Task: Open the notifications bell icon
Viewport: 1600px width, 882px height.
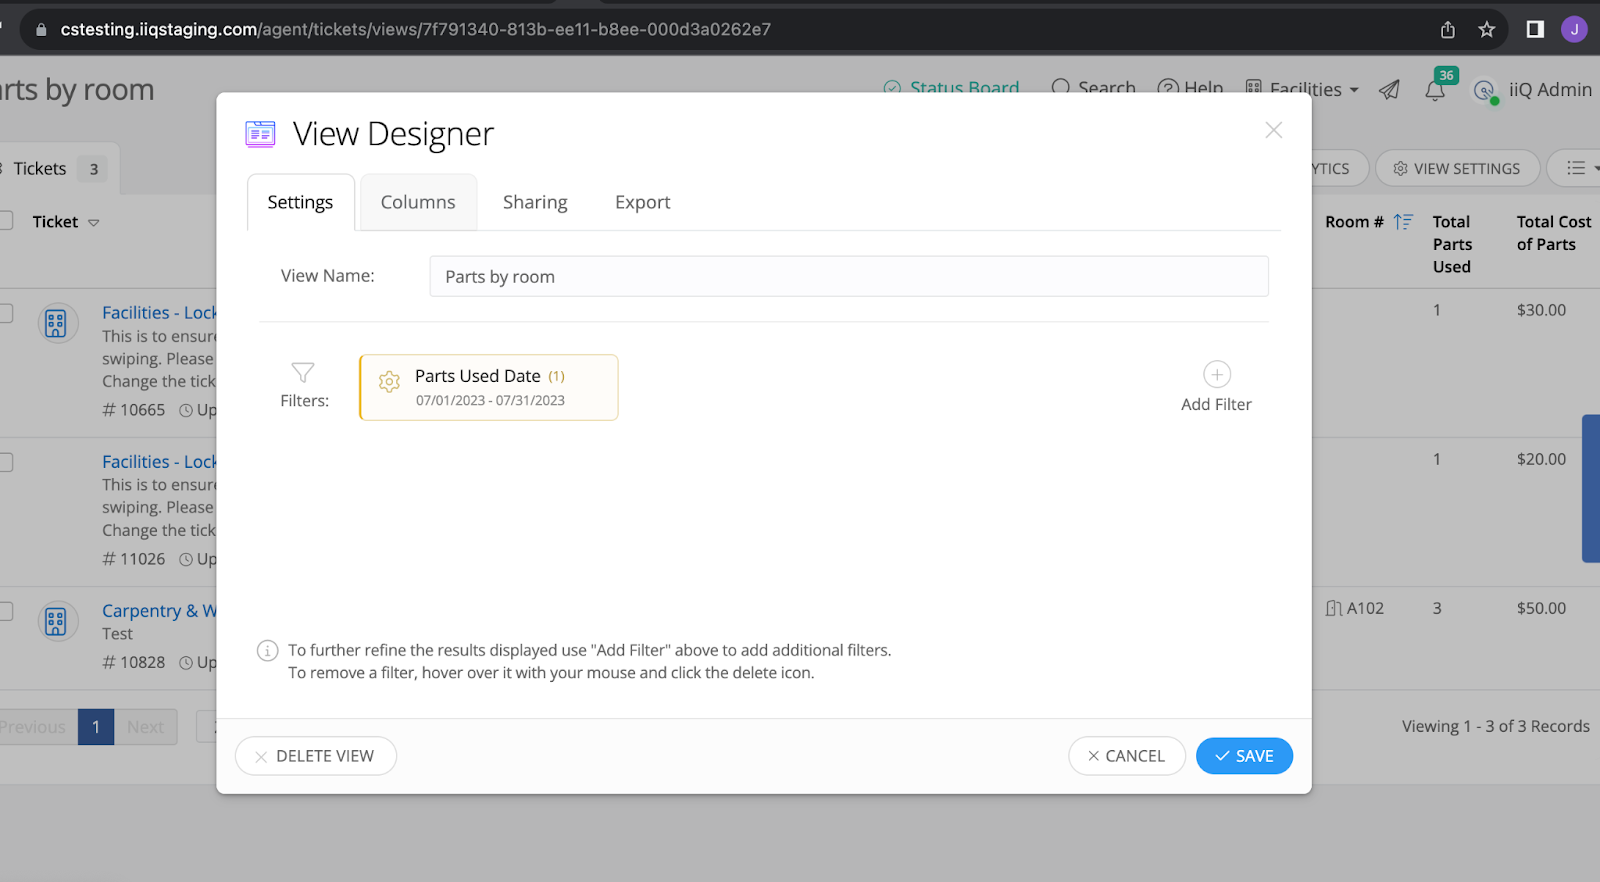Action: point(1435,91)
